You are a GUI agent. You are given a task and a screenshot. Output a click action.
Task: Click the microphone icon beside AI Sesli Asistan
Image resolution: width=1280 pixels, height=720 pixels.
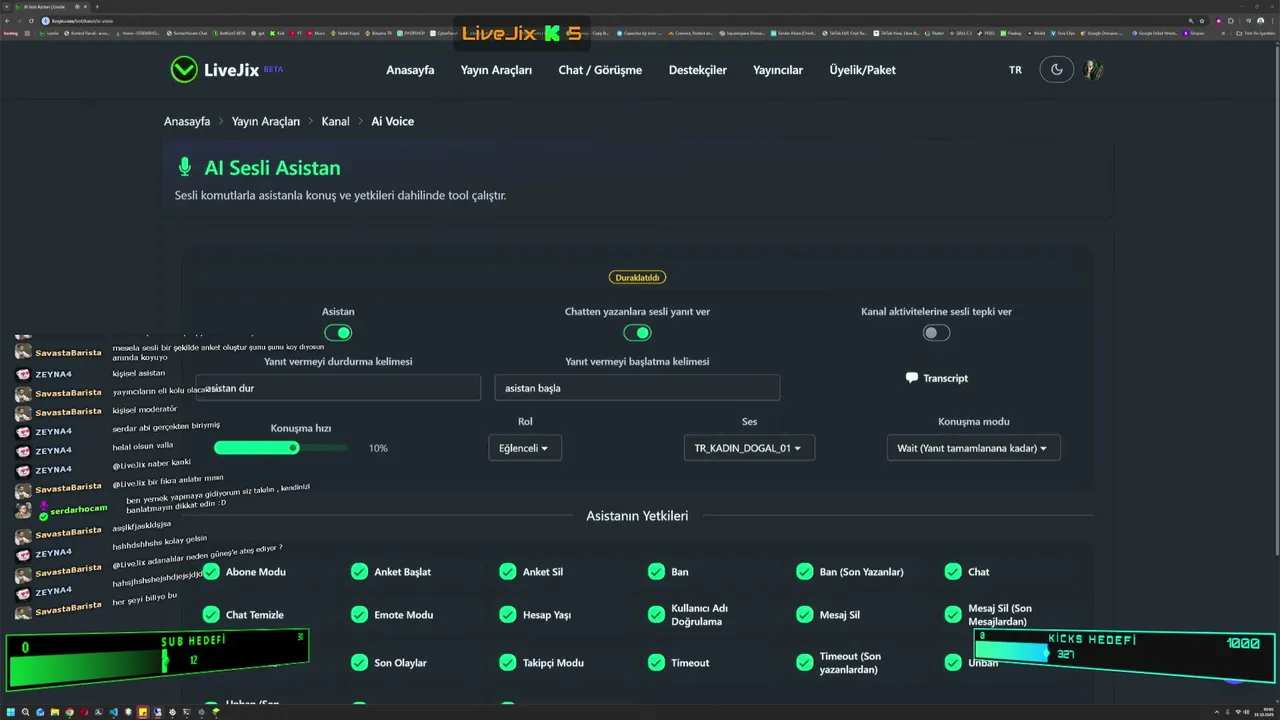click(x=184, y=167)
